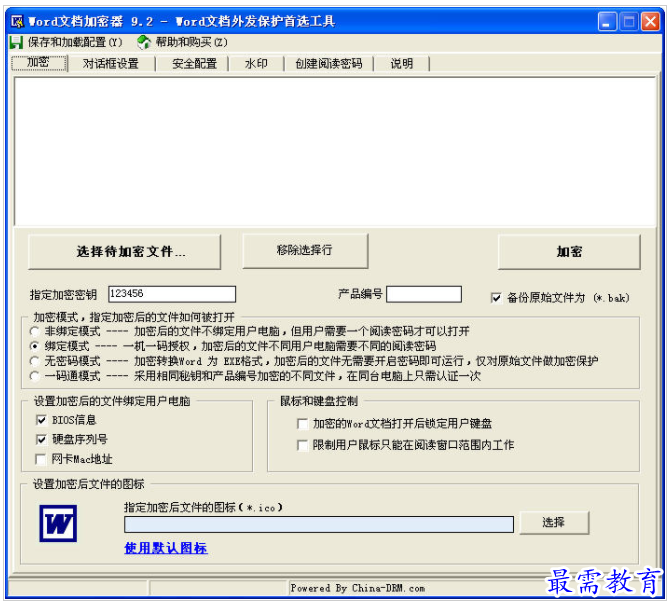Enable the 网卡Mac地址 checkbox

41,459
